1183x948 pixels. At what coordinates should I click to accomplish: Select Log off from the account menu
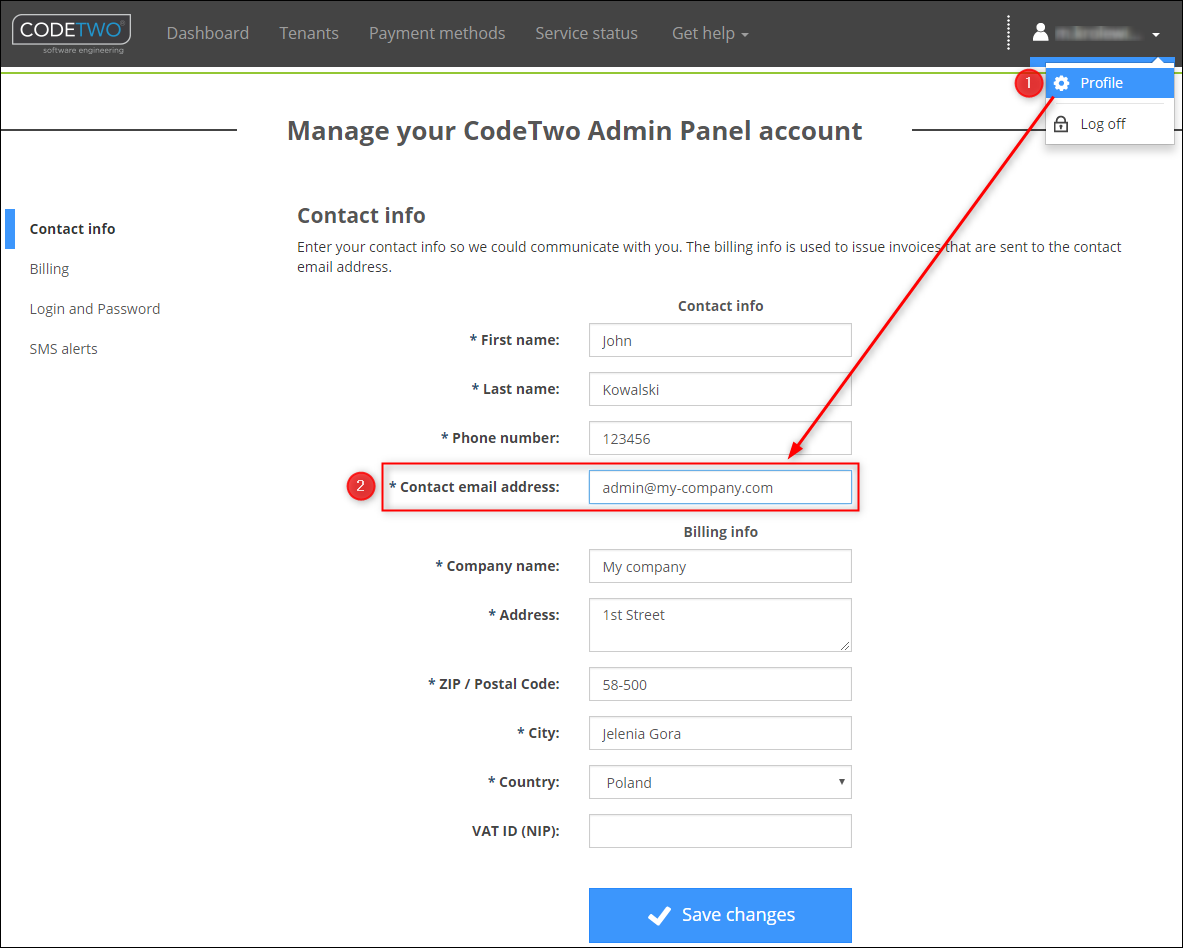pyautogui.click(x=1102, y=123)
